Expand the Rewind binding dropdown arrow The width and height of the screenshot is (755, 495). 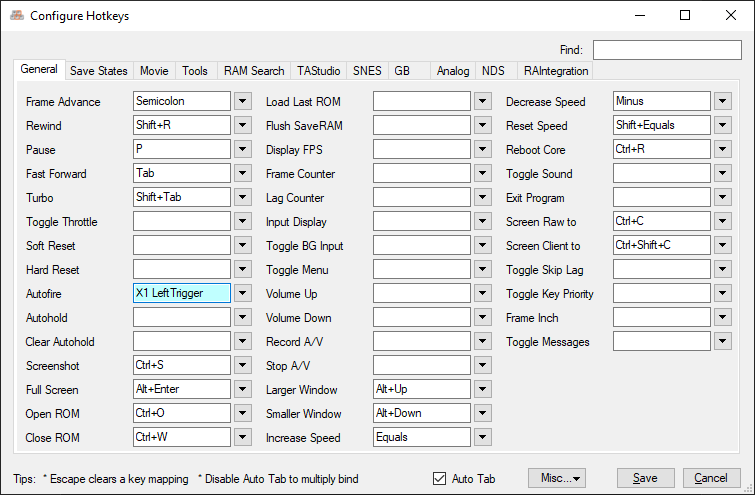243,125
